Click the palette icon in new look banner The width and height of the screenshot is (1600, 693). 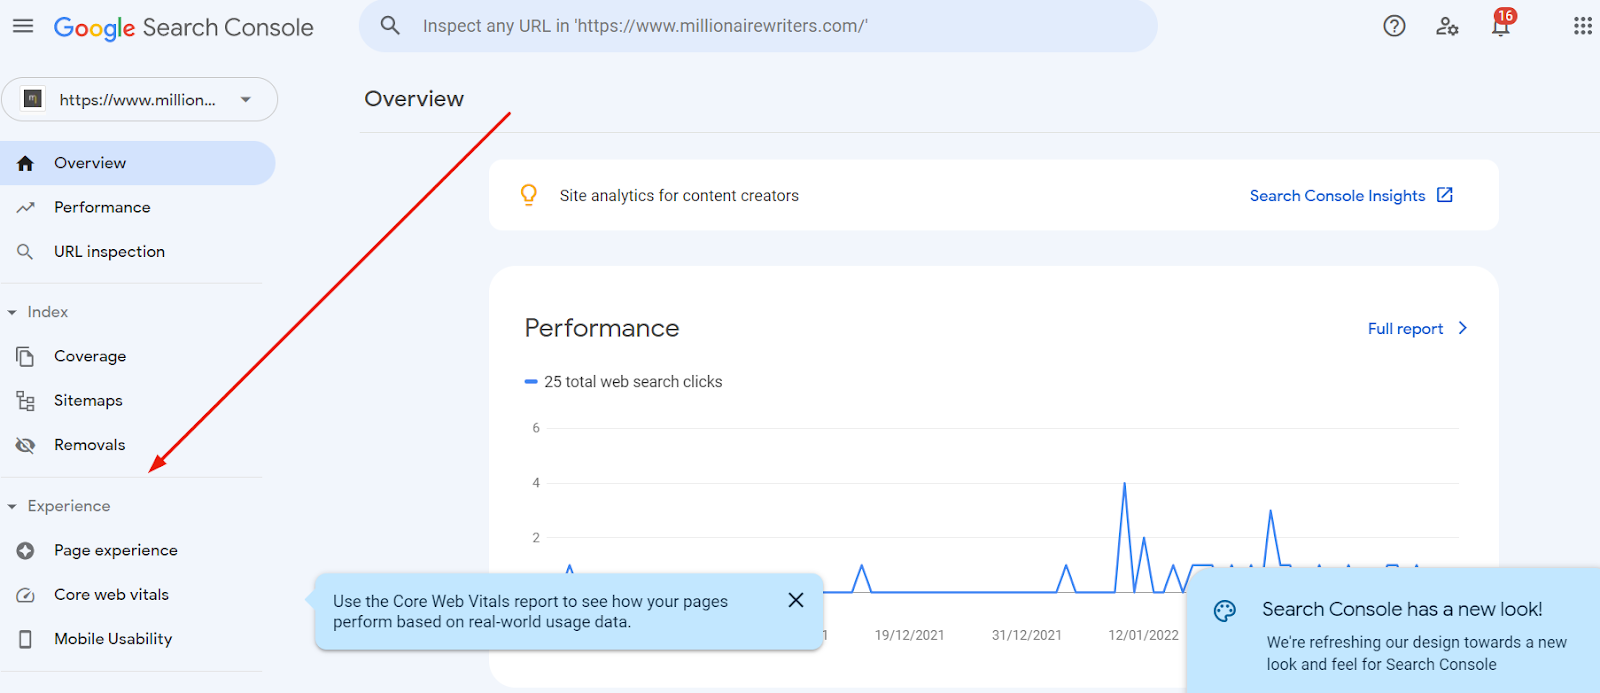tap(1225, 611)
